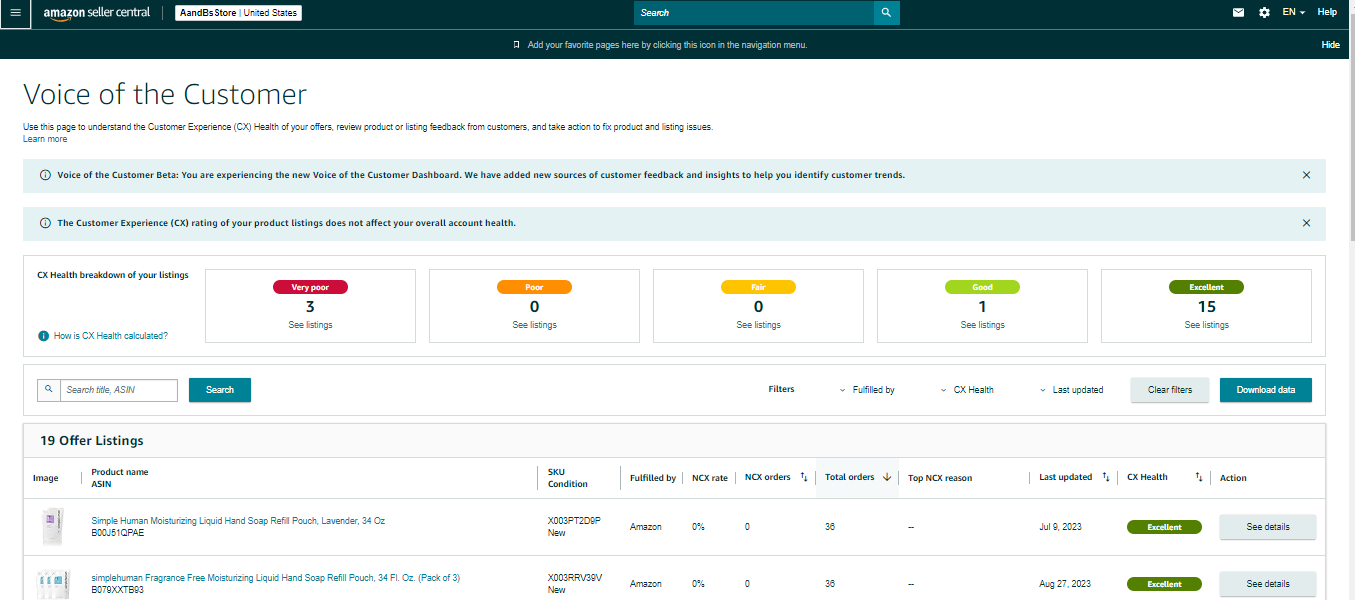This screenshot has height=600, width=1355.
Task: Click the bookmark icon in favorites bar
Action: [x=516, y=45]
